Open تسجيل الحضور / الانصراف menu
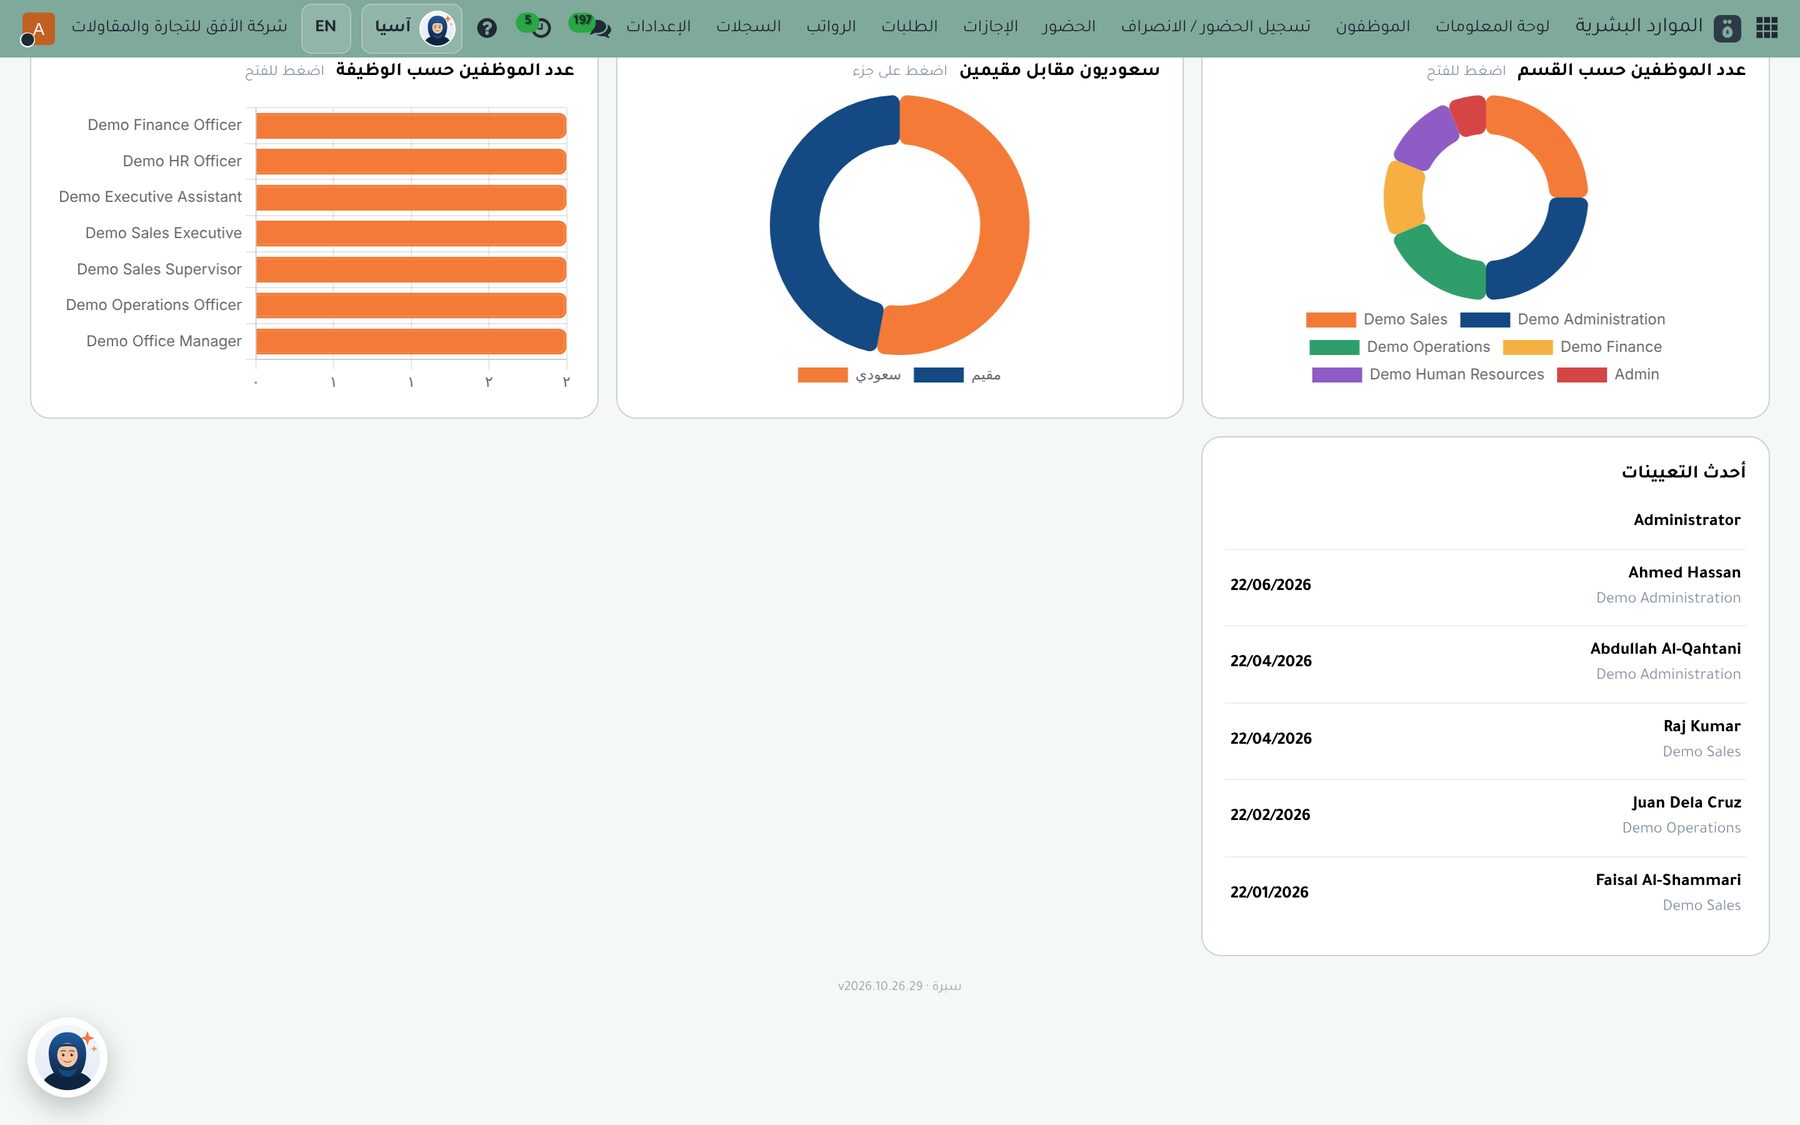Screen dimensions: 1800x1125 pyautogui.click(x=1215, y=26)
